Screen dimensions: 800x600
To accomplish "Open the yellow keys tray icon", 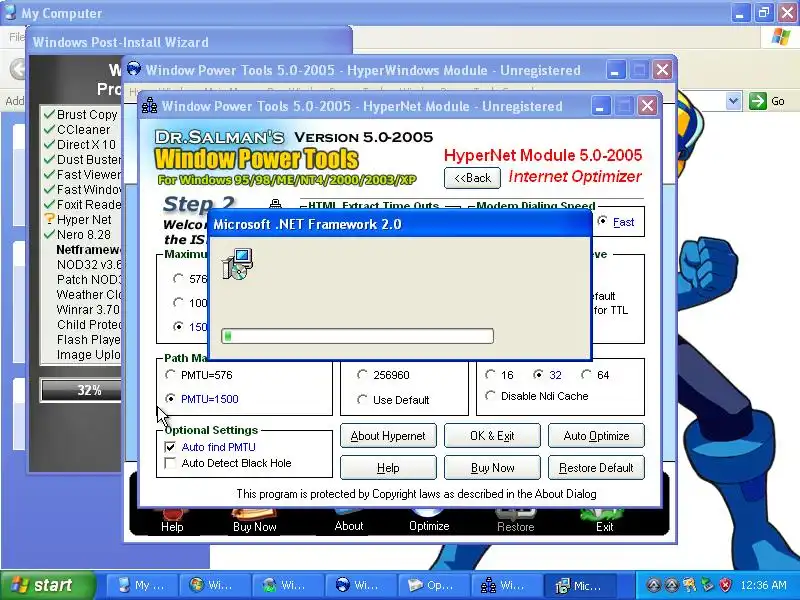I will (689, 585).
